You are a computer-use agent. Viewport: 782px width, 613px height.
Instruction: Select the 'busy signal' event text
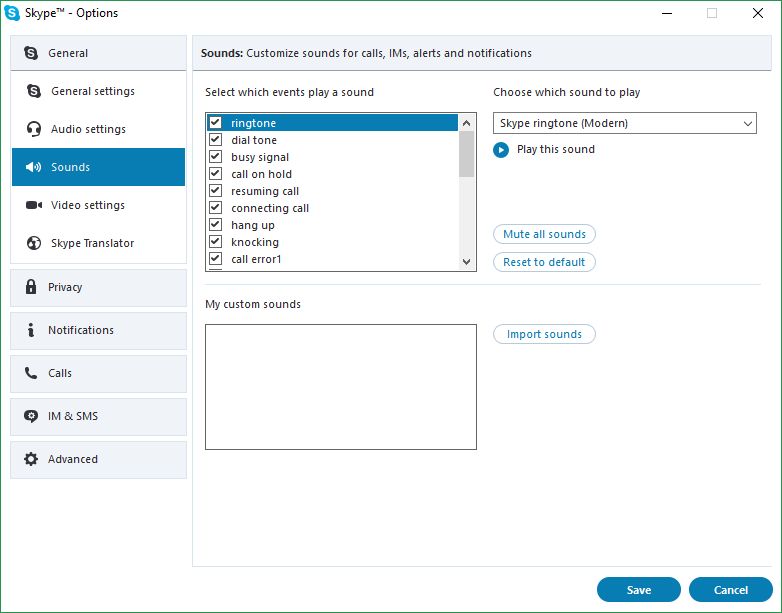coord(260,157)
